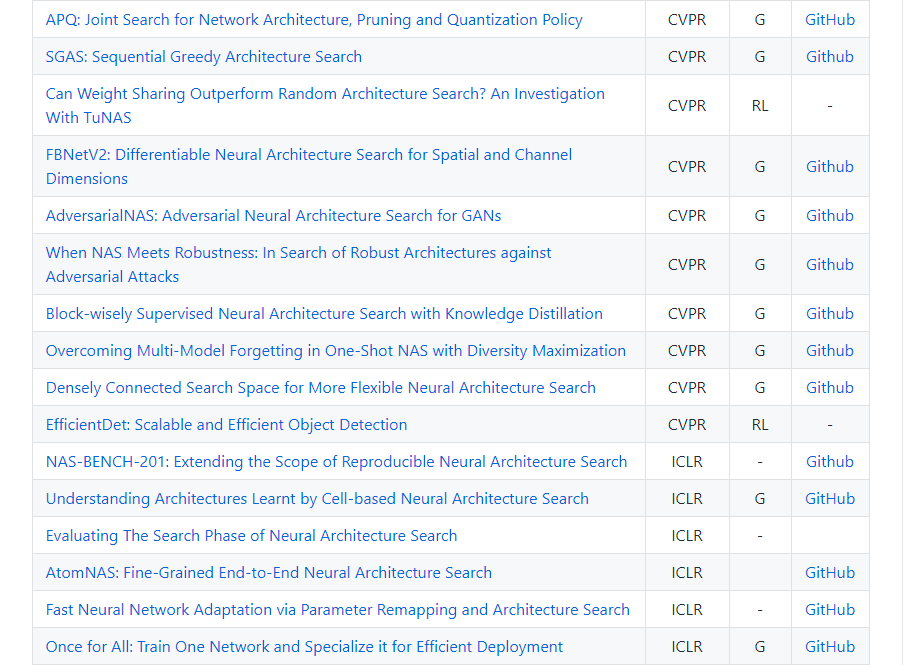Open SGAS Sequential Greedy Architecture Search paper
Viewport: 903px width, 665px height.
204,57
